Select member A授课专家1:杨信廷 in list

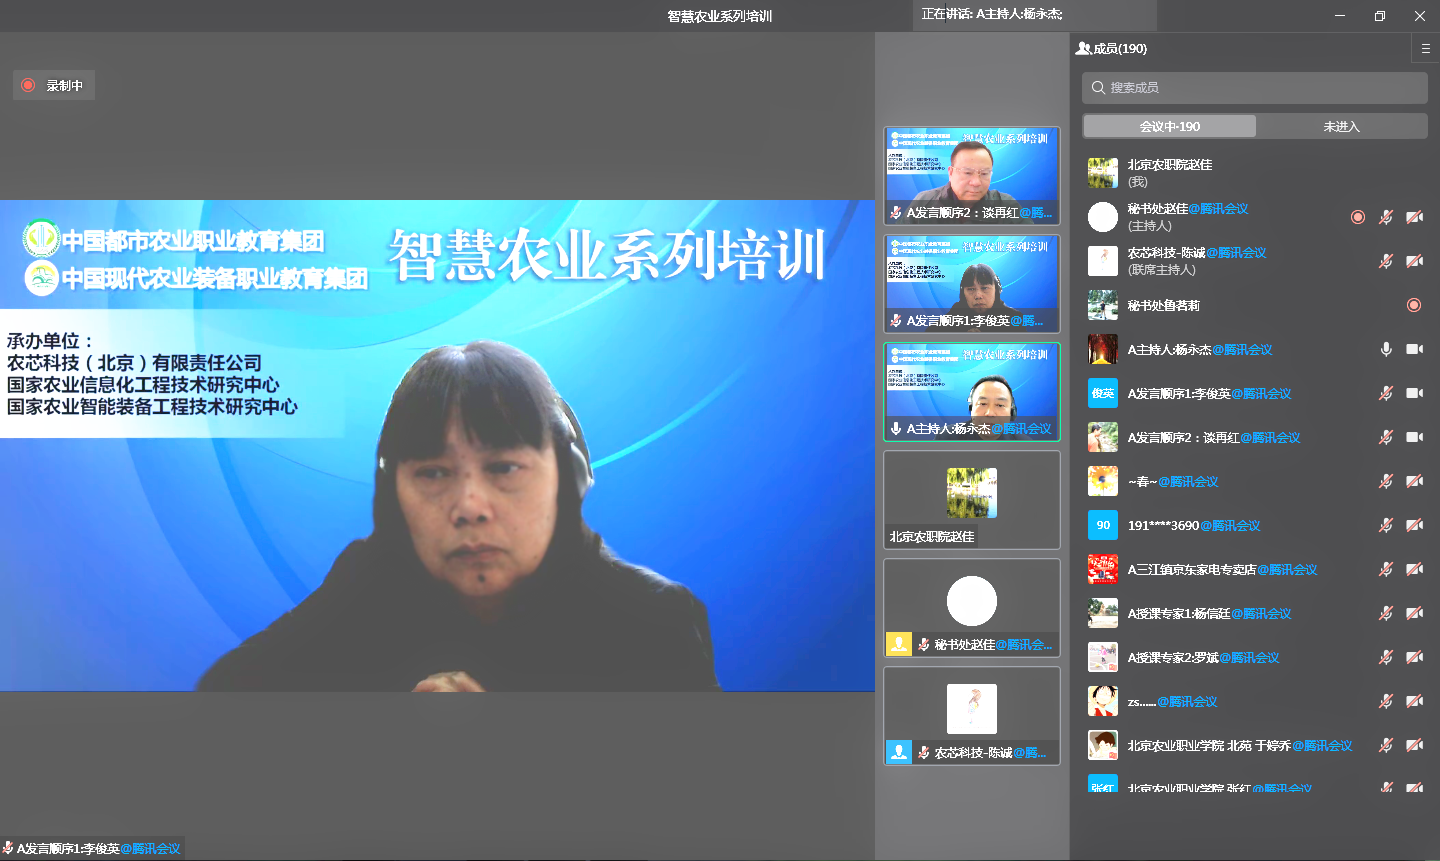point(1209,613)
